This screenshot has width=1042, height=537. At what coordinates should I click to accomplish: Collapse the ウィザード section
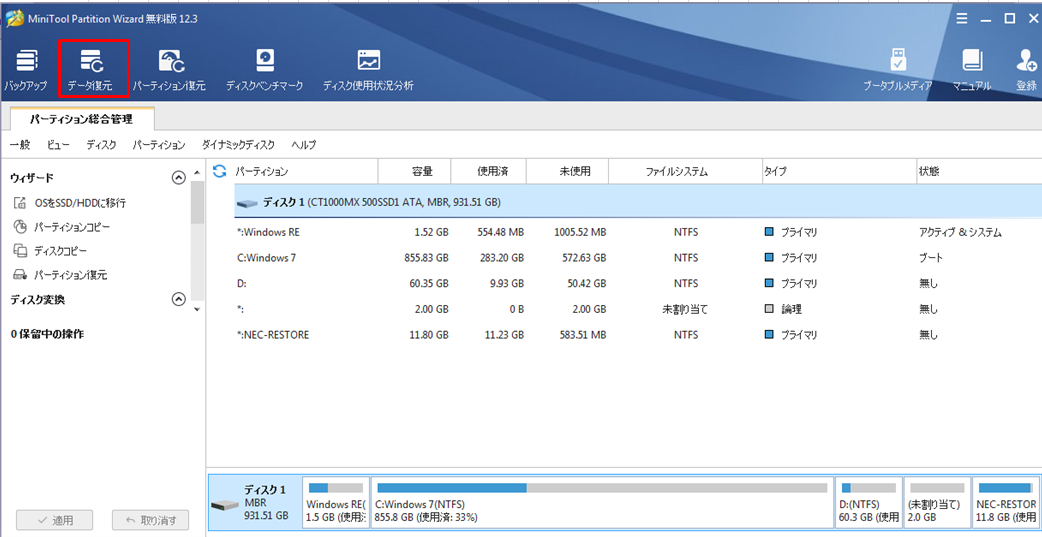coord(178,177)
